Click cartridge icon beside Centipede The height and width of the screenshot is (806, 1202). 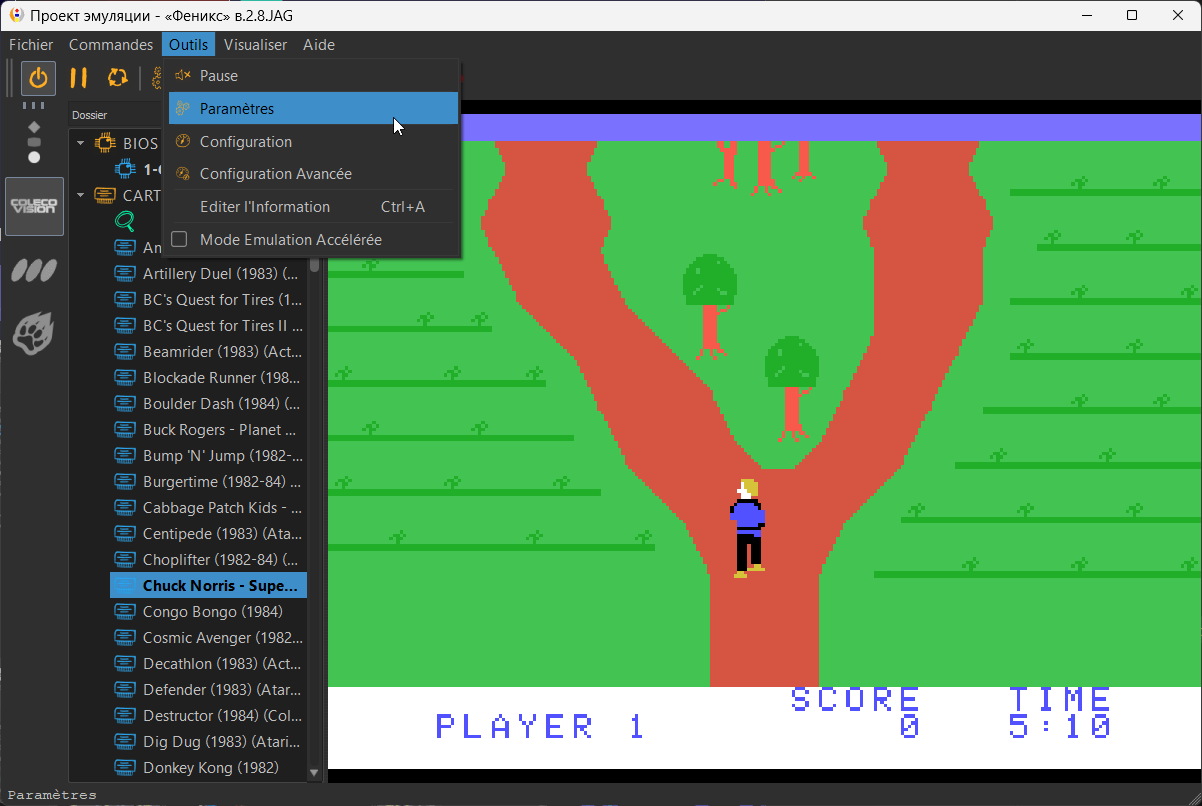pyautogui.click(x=125, y=533)
